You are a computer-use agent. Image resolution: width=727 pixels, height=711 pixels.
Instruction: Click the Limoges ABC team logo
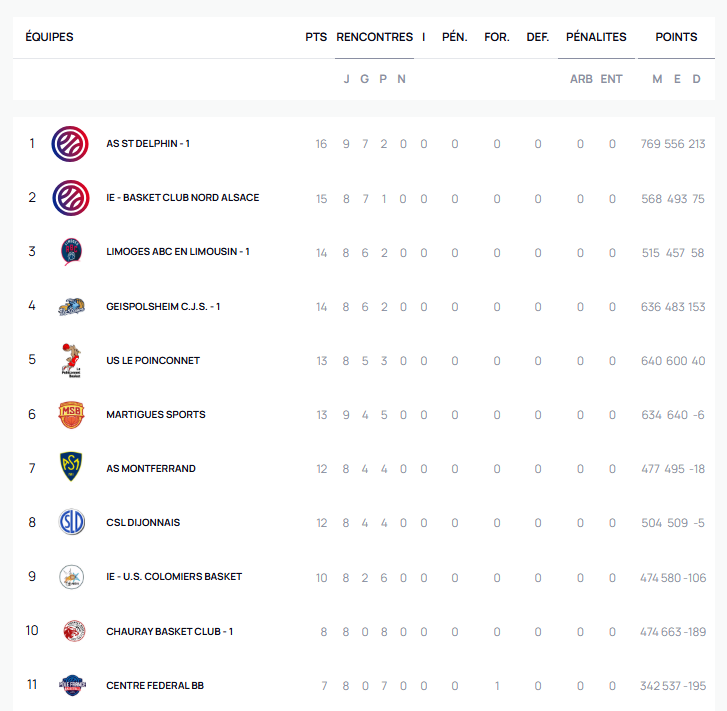tap(70, 252)
